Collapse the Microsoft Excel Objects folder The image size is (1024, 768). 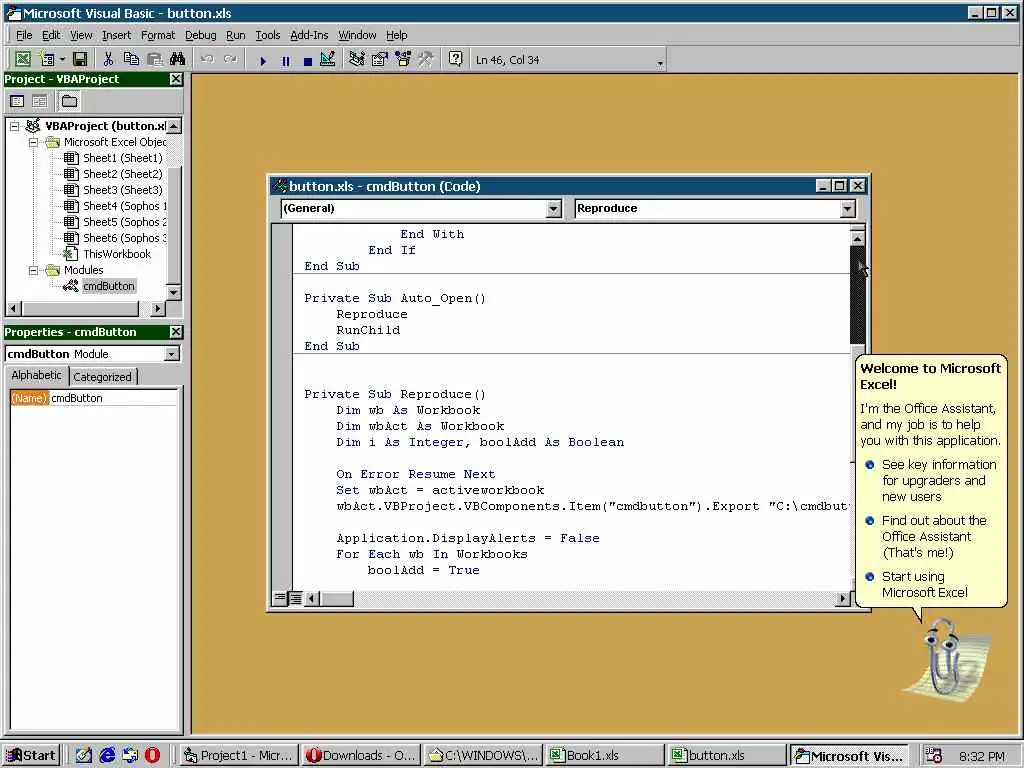click(x=34, y=142)
